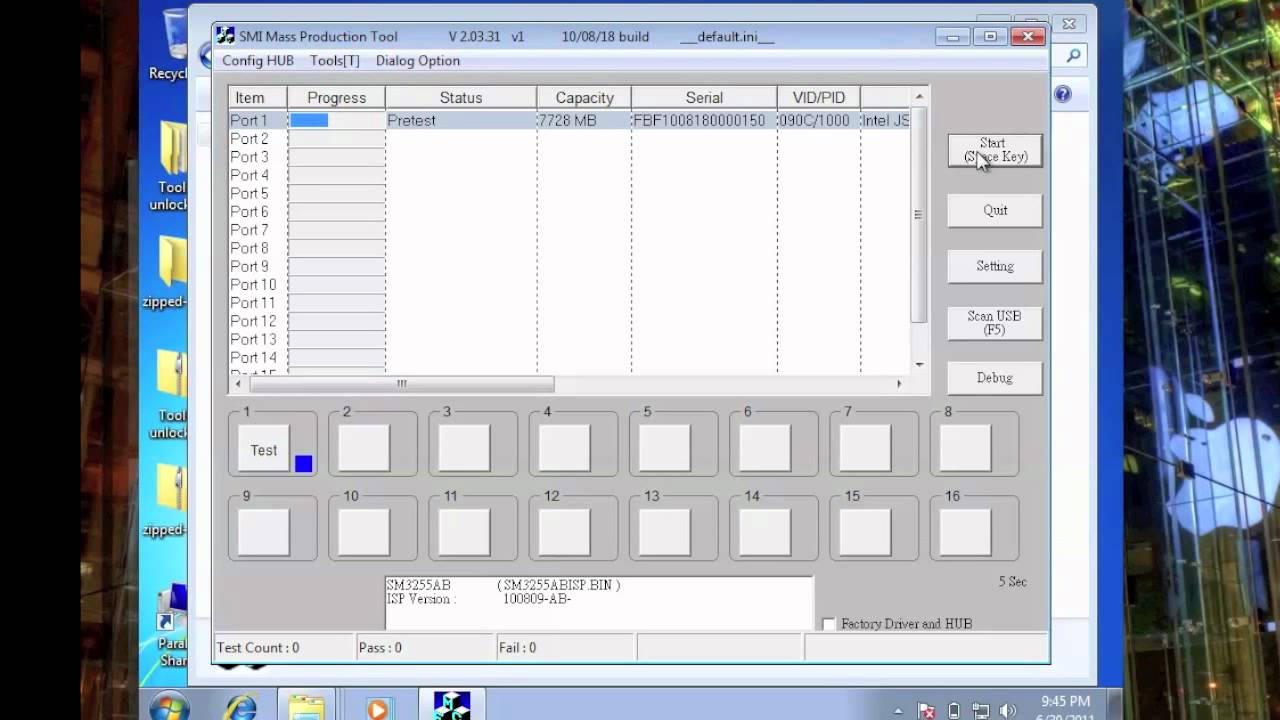Open the Config HUB menu
The image size is (1280, 720).
258,61
